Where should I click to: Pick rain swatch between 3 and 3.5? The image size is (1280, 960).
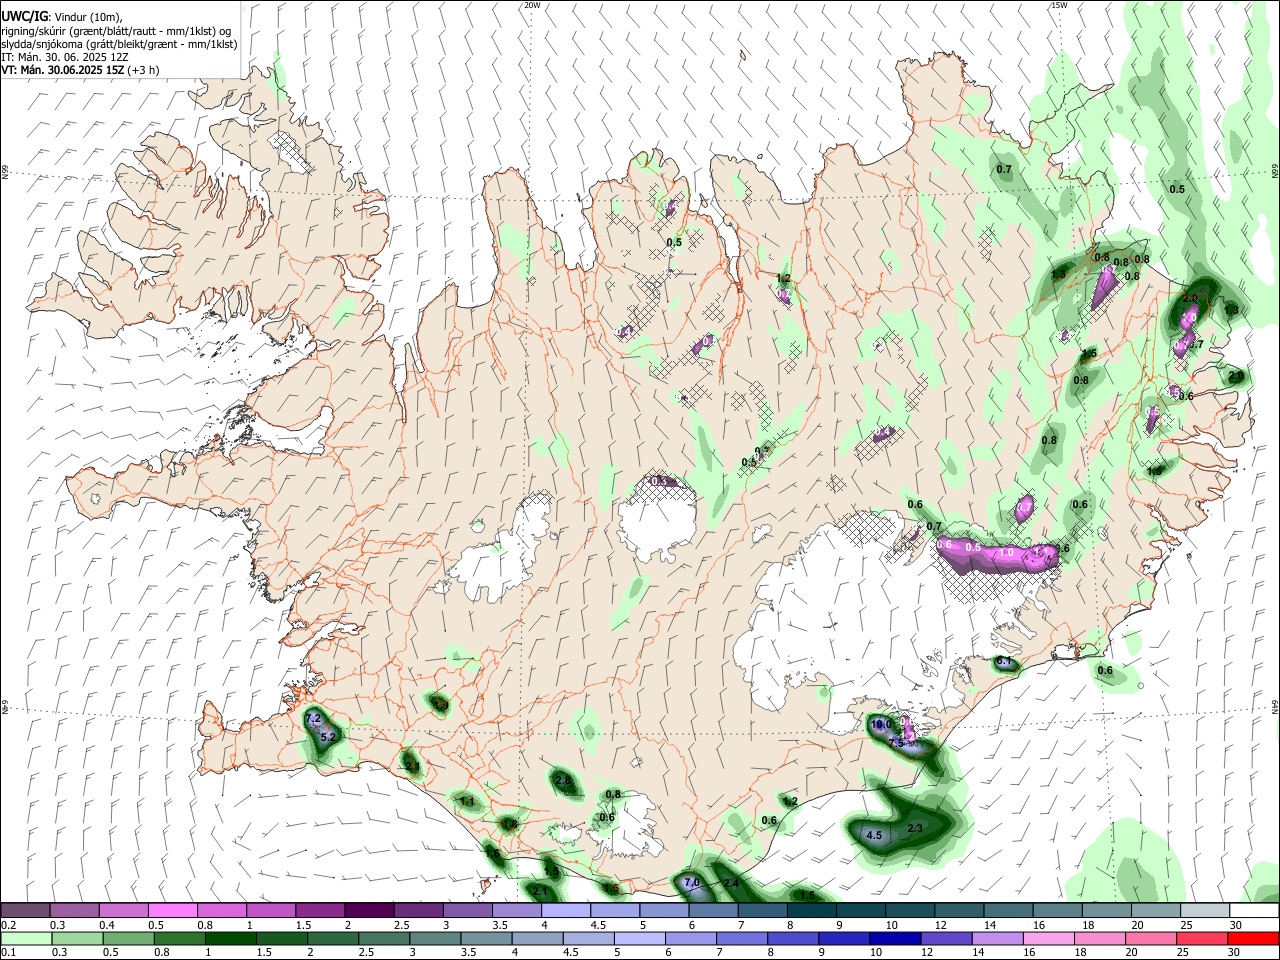[x=434, y=939]
